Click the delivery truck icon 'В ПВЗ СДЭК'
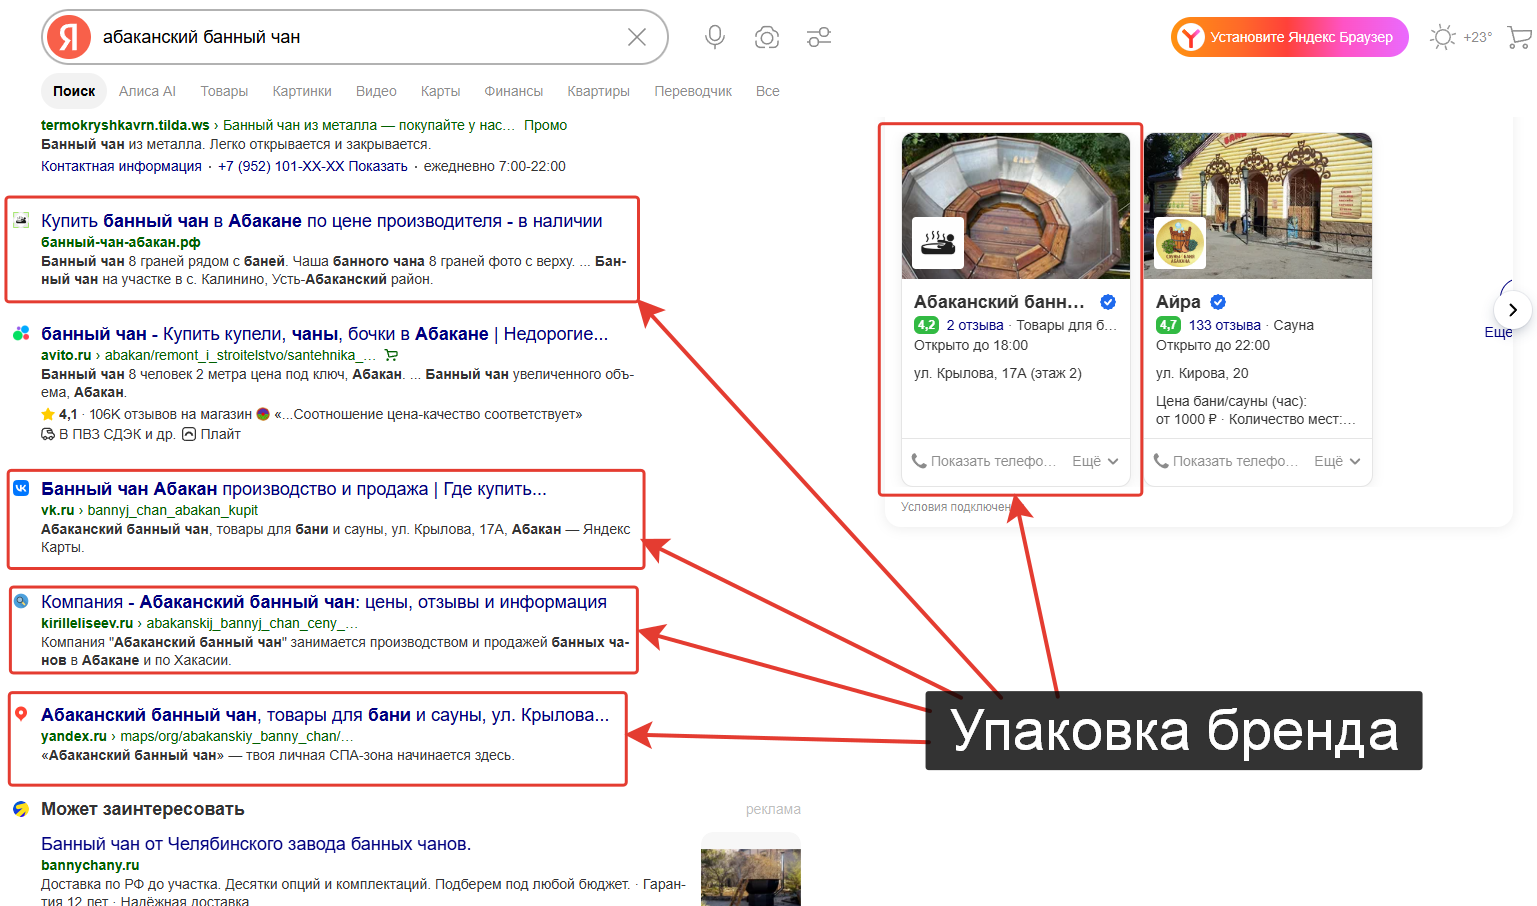Screen dimensions: 1537x906 pyautogui.click(x=48, y=434)
